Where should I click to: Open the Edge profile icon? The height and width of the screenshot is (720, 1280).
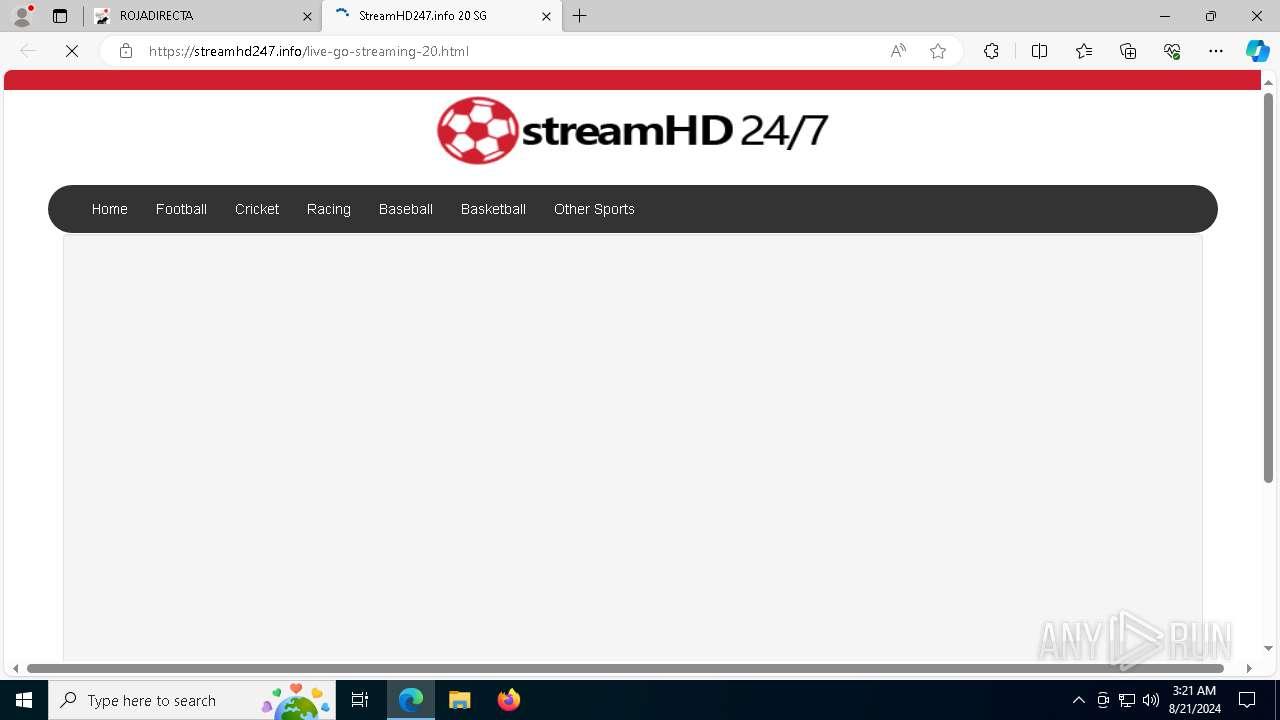[x=22, y=16]
